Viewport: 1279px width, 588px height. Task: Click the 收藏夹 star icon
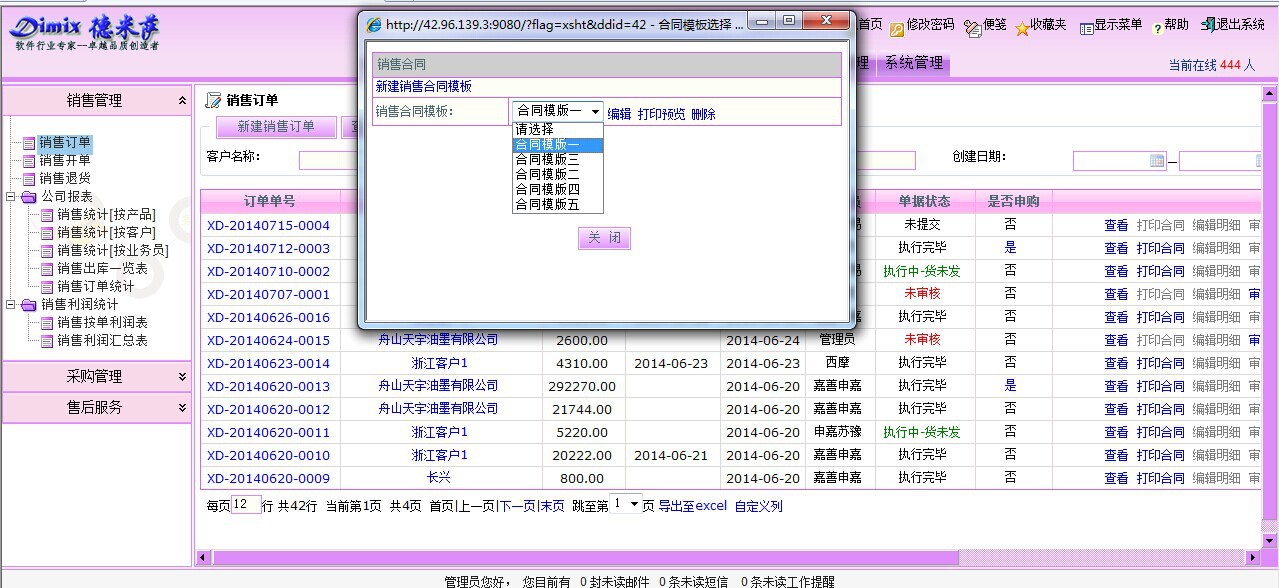point(1022,29)
